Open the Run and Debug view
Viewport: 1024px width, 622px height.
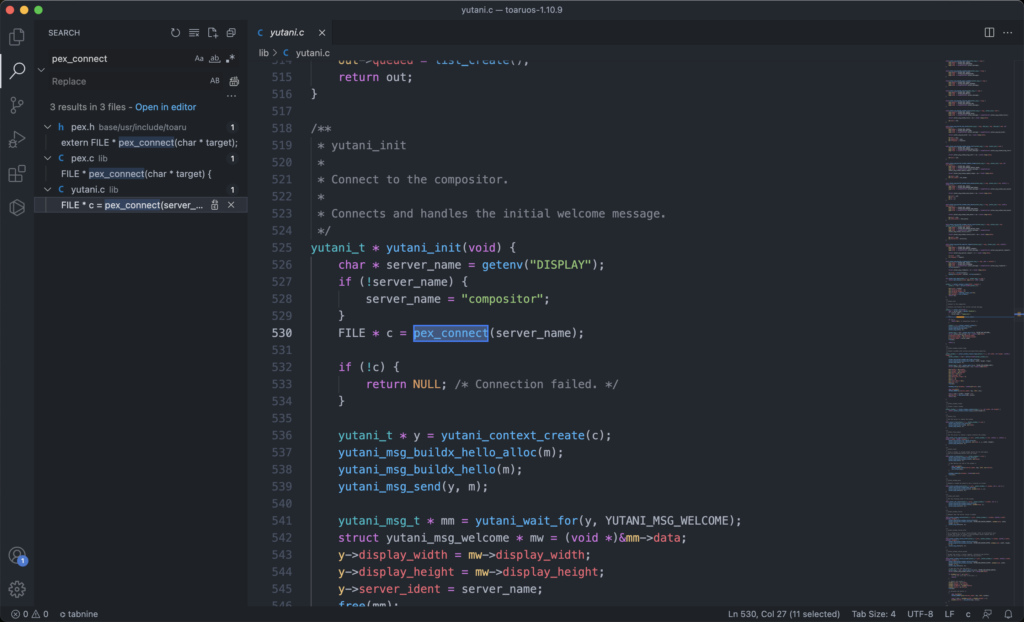click(17, 139)
